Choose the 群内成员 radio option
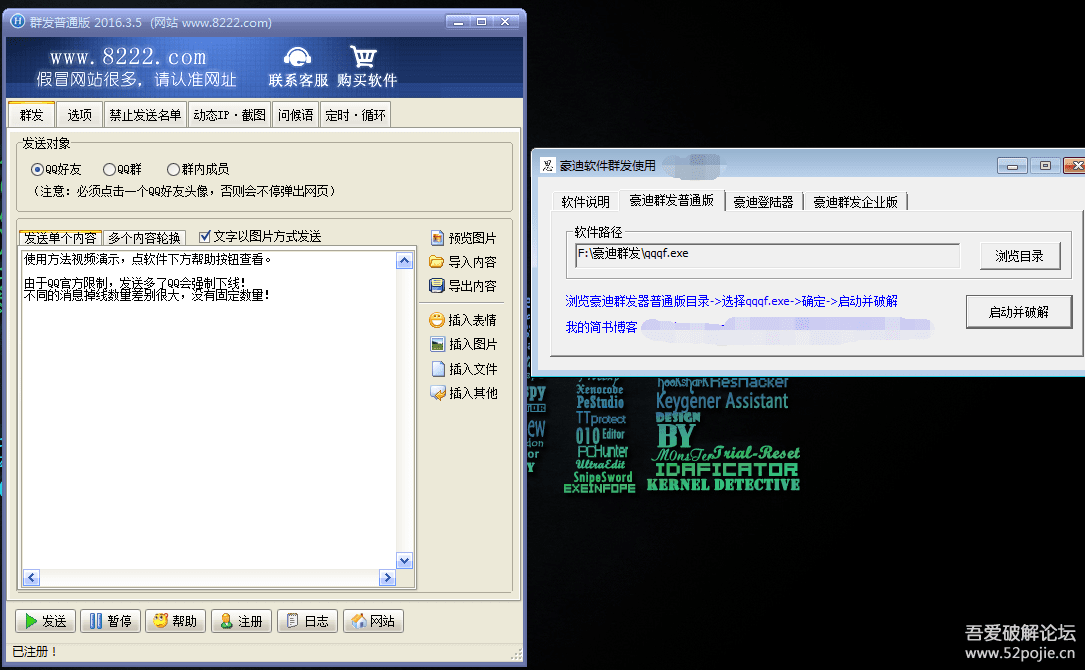 click(174, 170)
